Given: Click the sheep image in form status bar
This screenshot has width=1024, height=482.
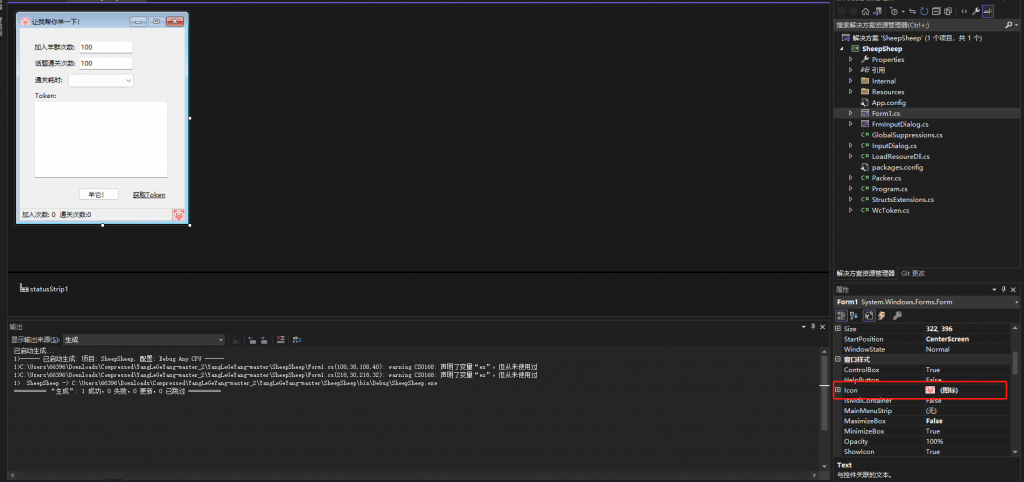Looking at the screenshot, I should click(178, 214).
